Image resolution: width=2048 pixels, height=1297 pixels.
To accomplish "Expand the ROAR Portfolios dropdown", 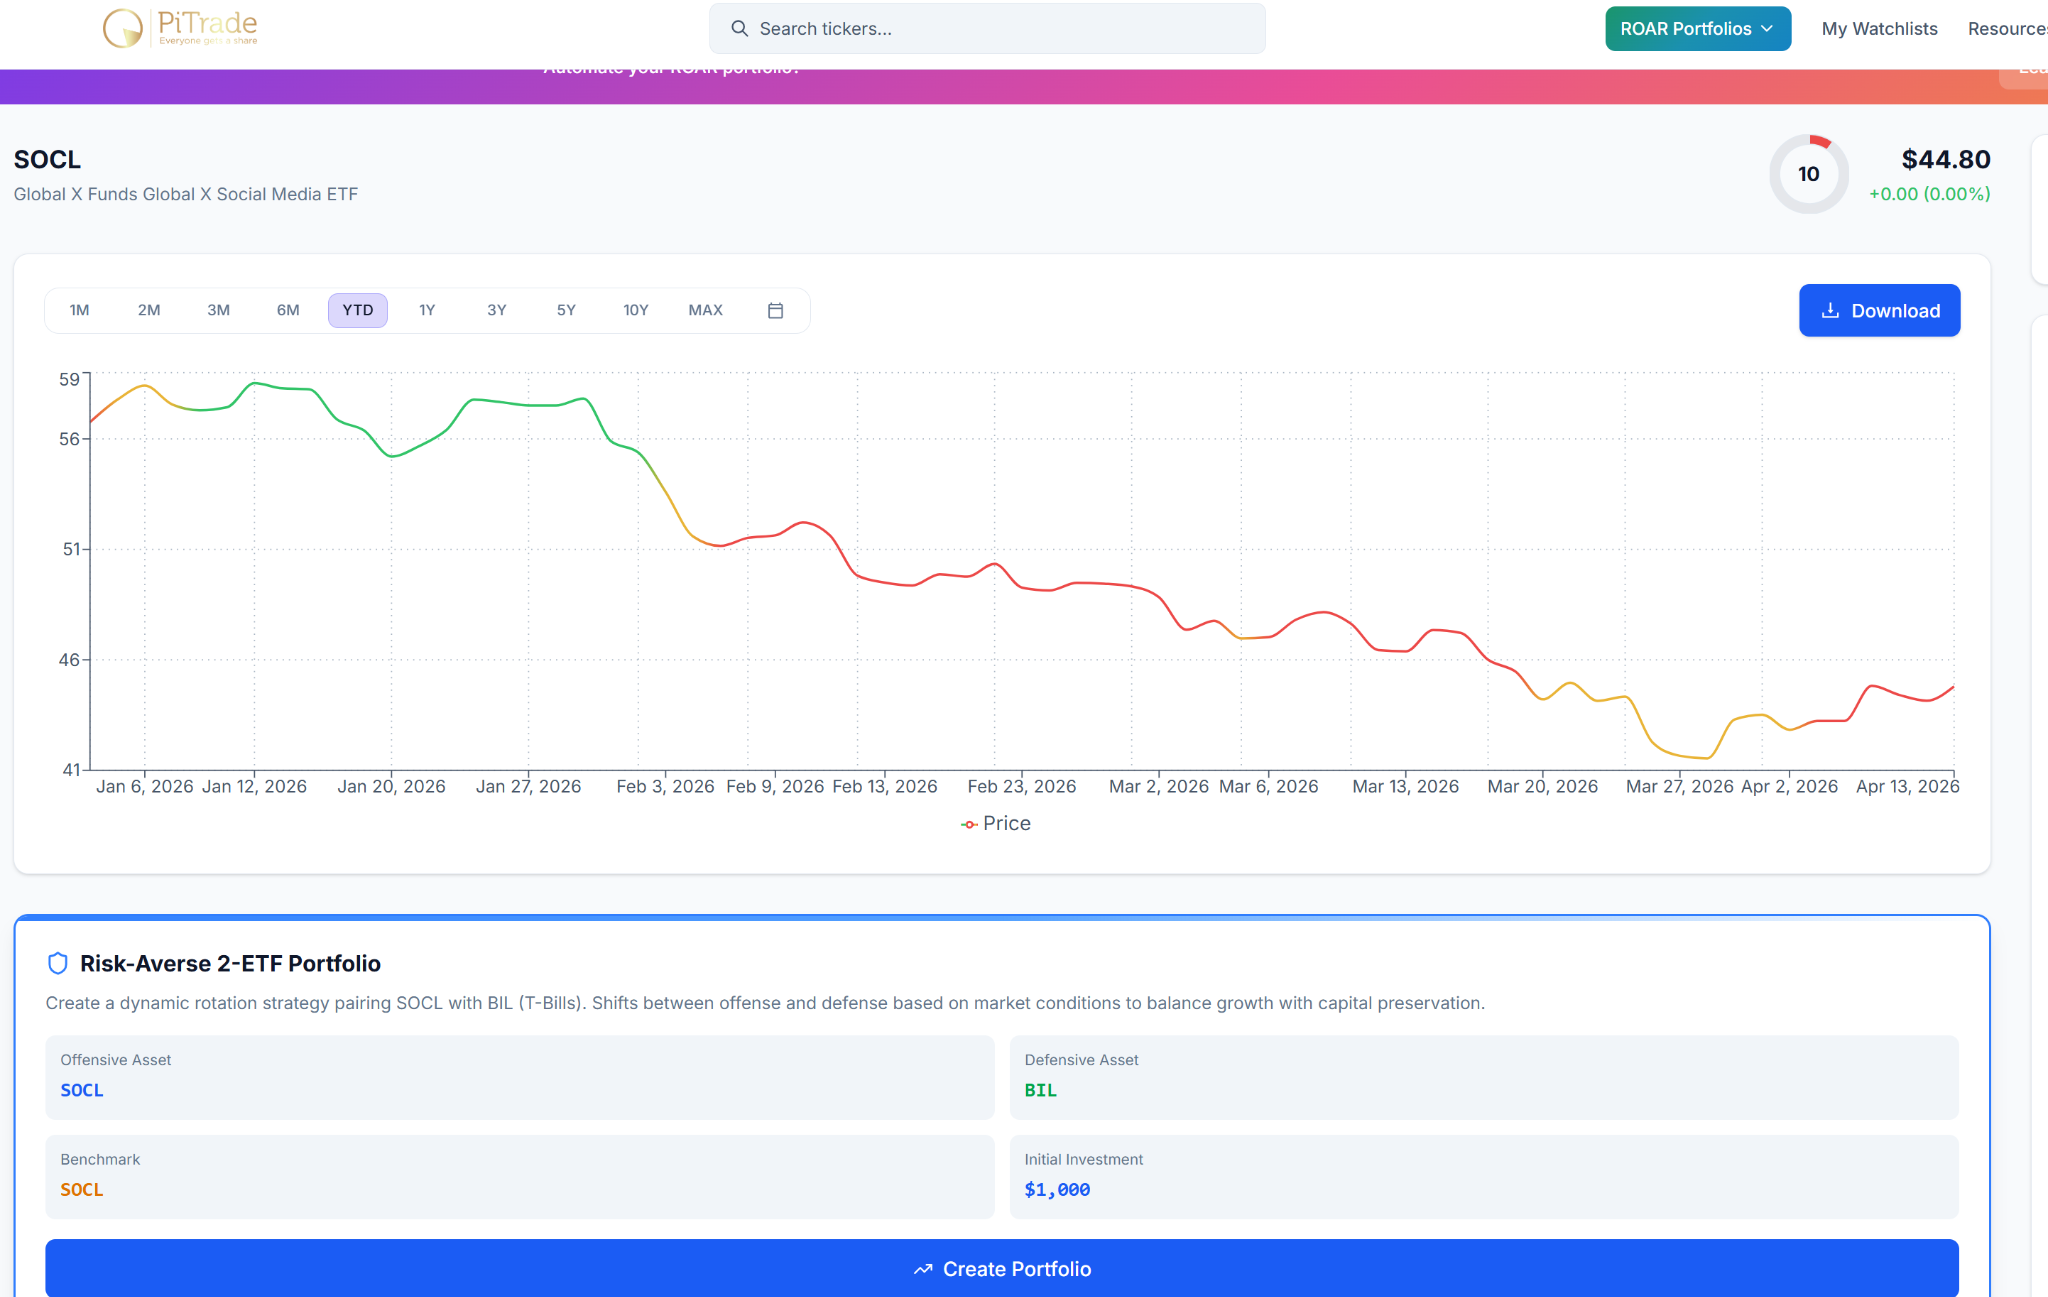I will (1697, 29).
